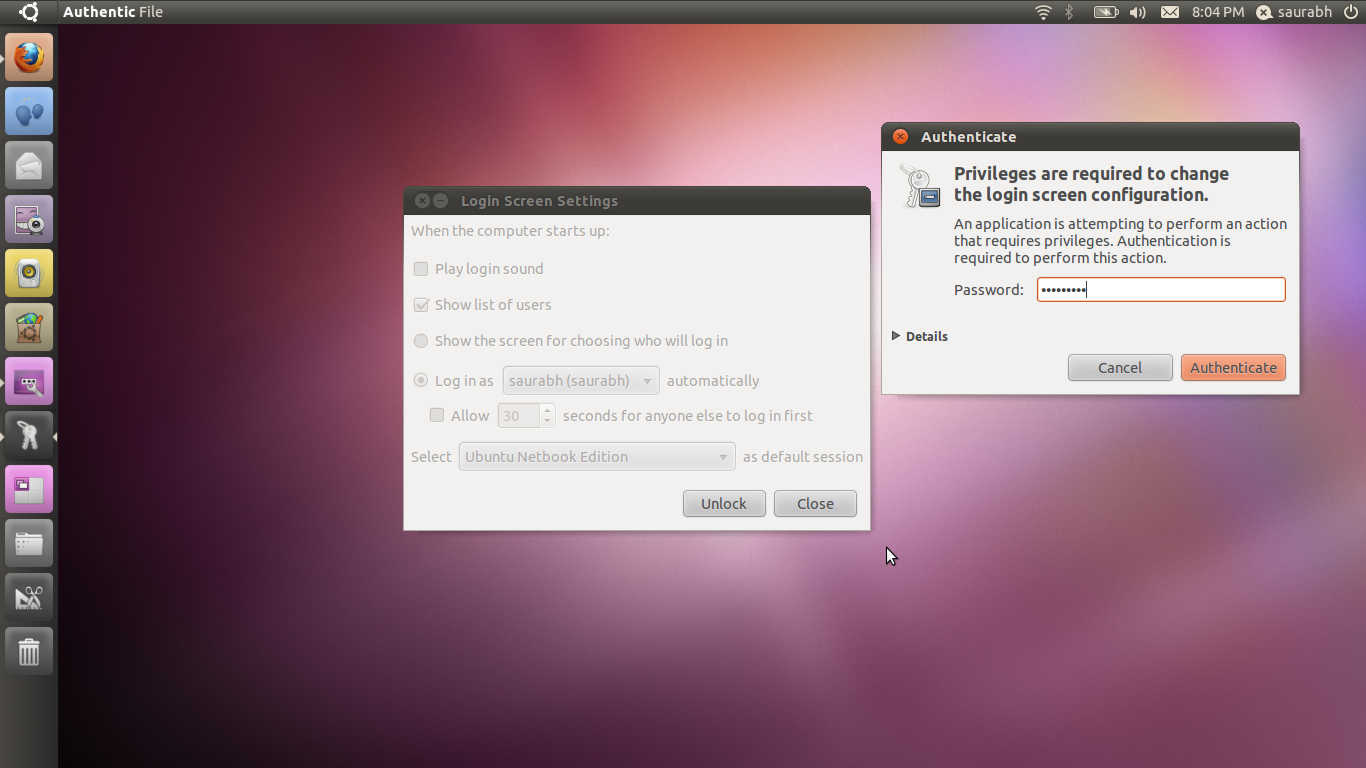Launch Firefox from the launcher
The height and width of the screenshot is (768, 1366).
(29, 57)
